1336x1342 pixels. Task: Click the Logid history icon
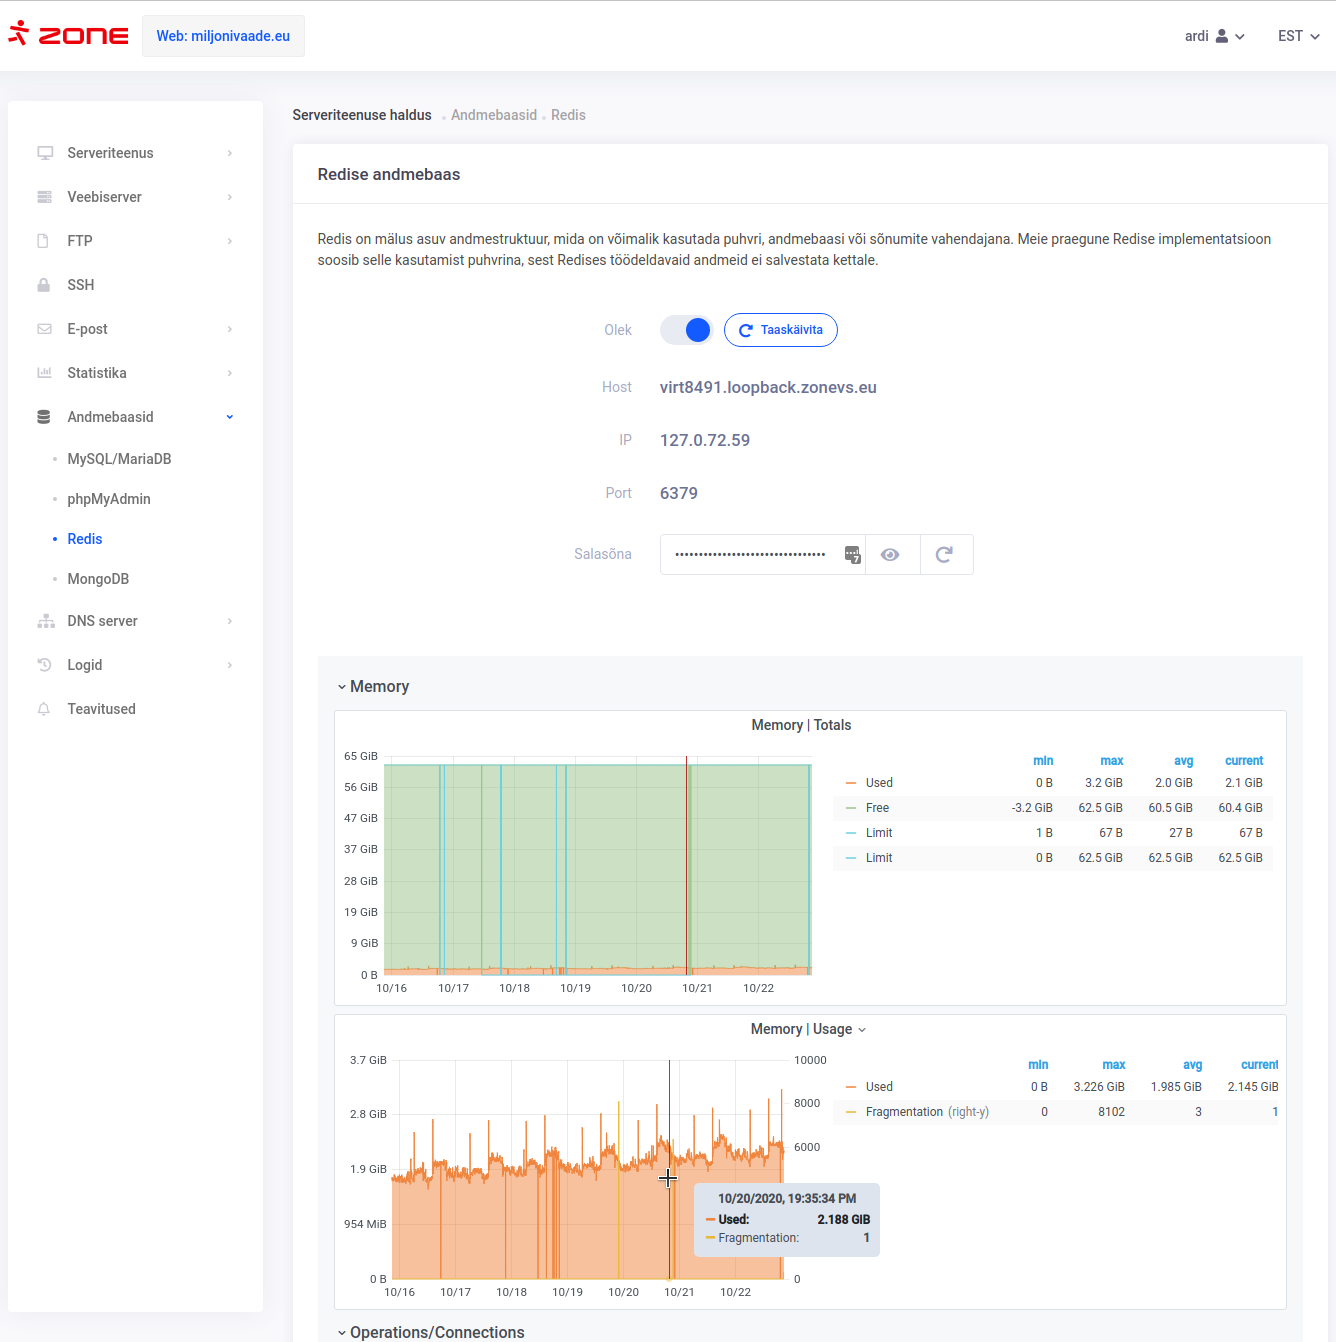pos(44,665)
